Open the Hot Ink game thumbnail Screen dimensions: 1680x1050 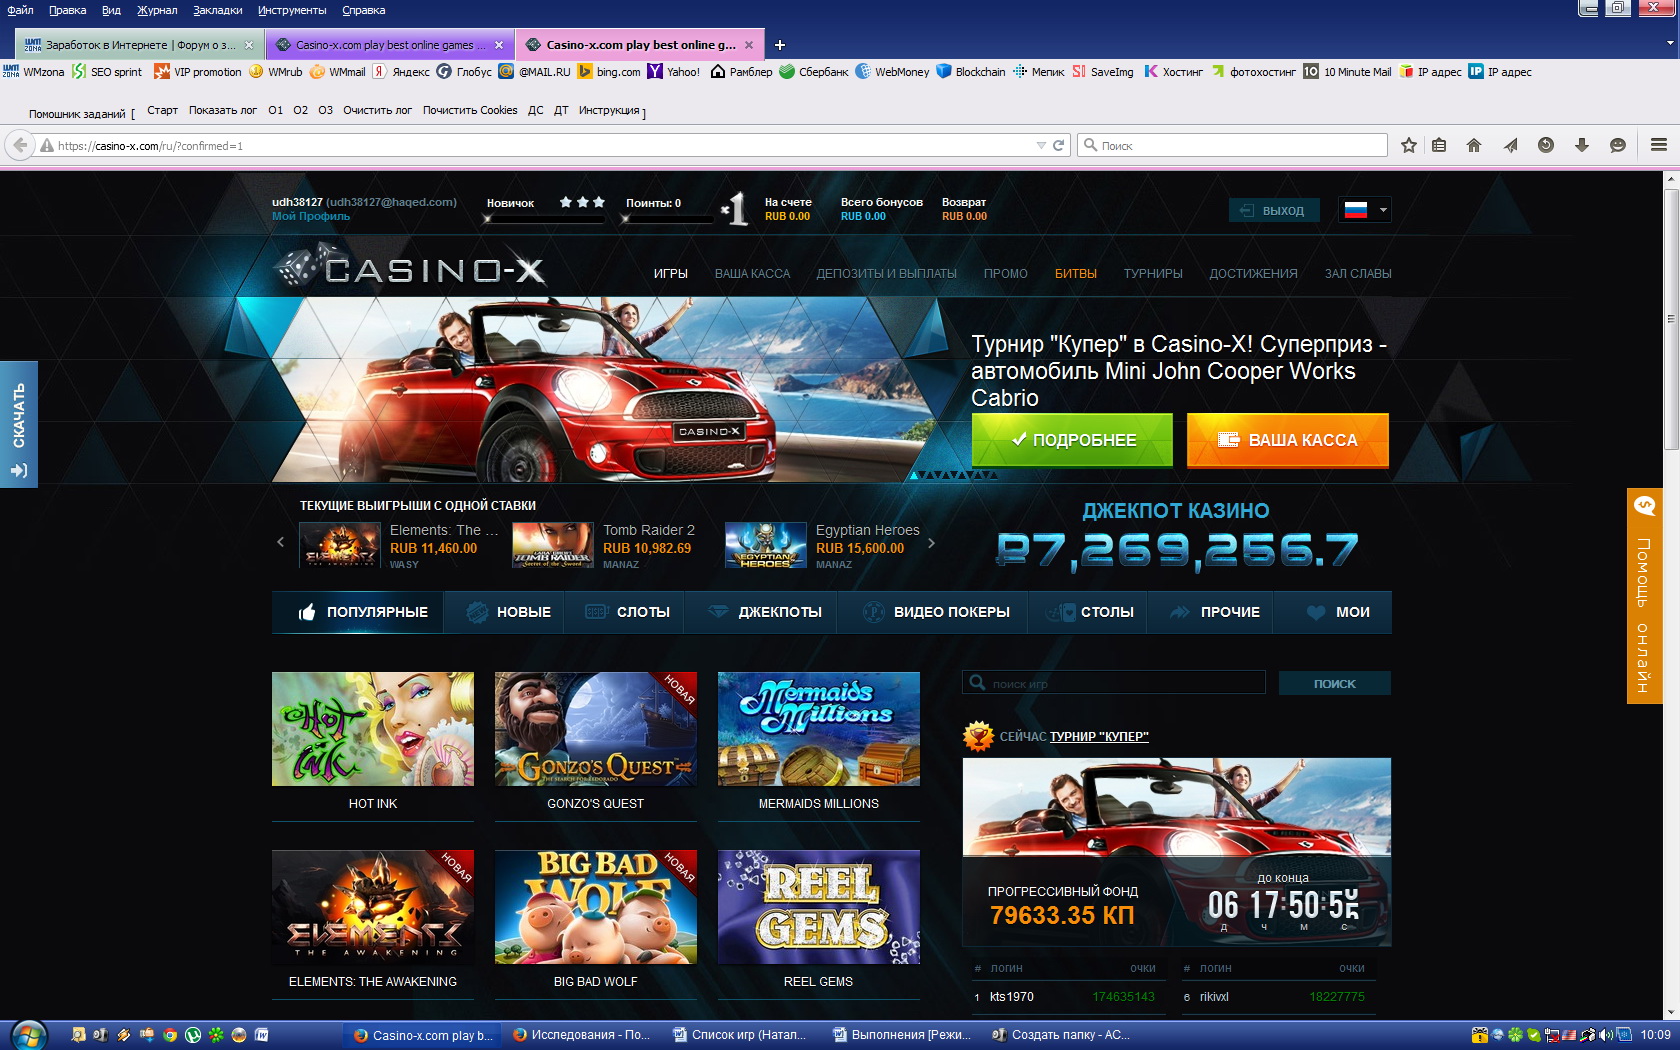click(x=373, y=729)
